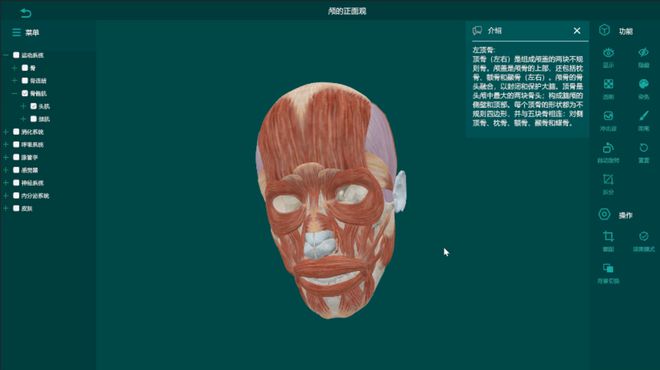This screenshot has height=370, width=660.
Task: Select the brush tool icon
Action: tap(644, 116)
